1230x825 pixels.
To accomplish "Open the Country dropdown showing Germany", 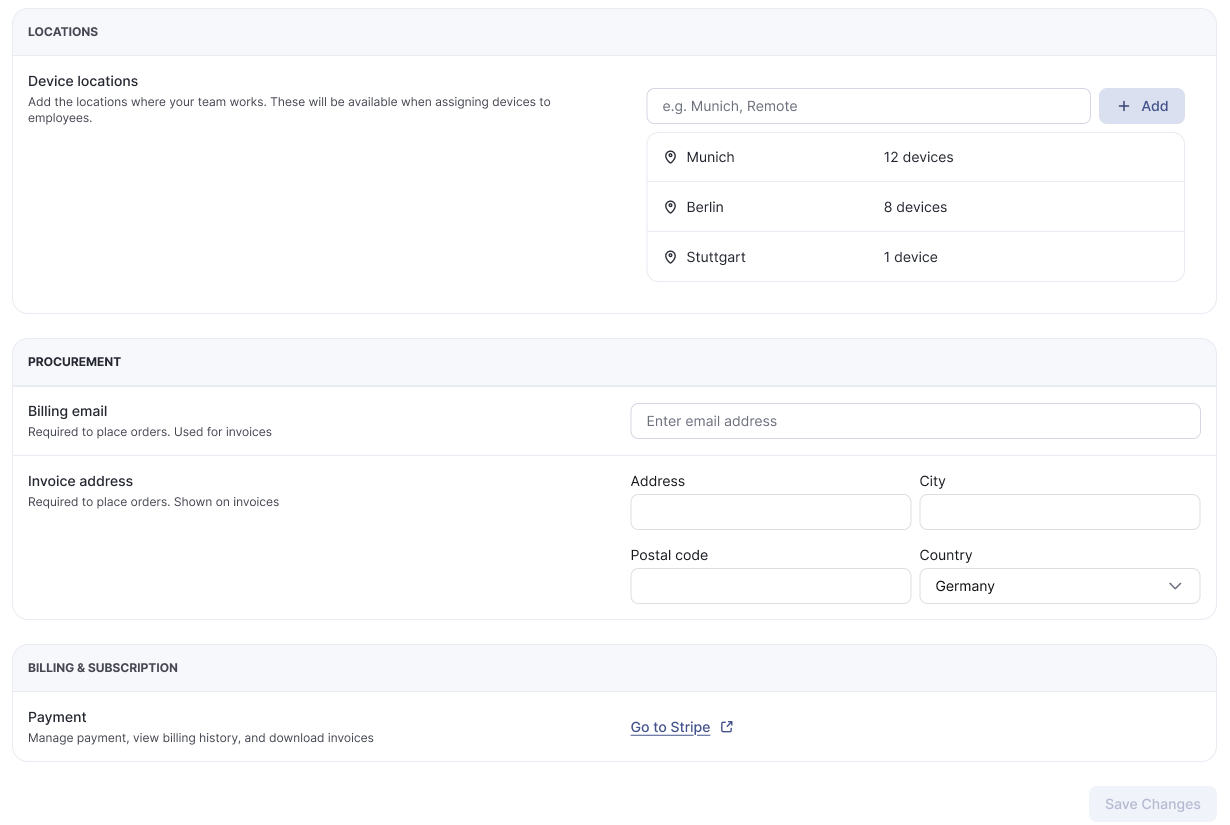I will pos(1060,586).
